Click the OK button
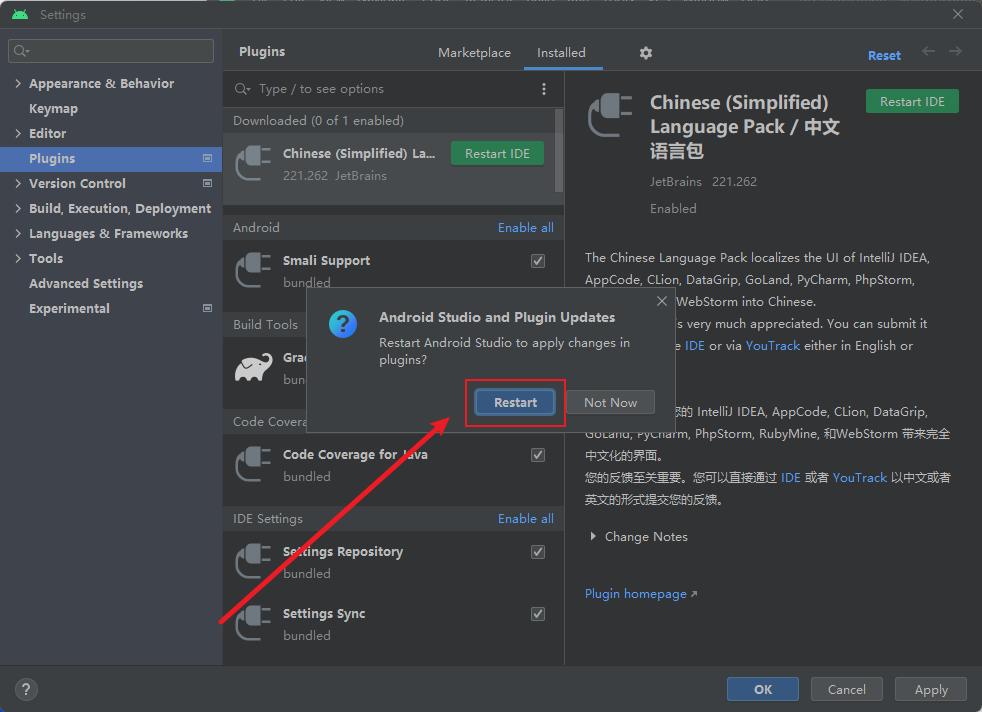The height and width of the screenshot is (712, 982). point(763,689)
